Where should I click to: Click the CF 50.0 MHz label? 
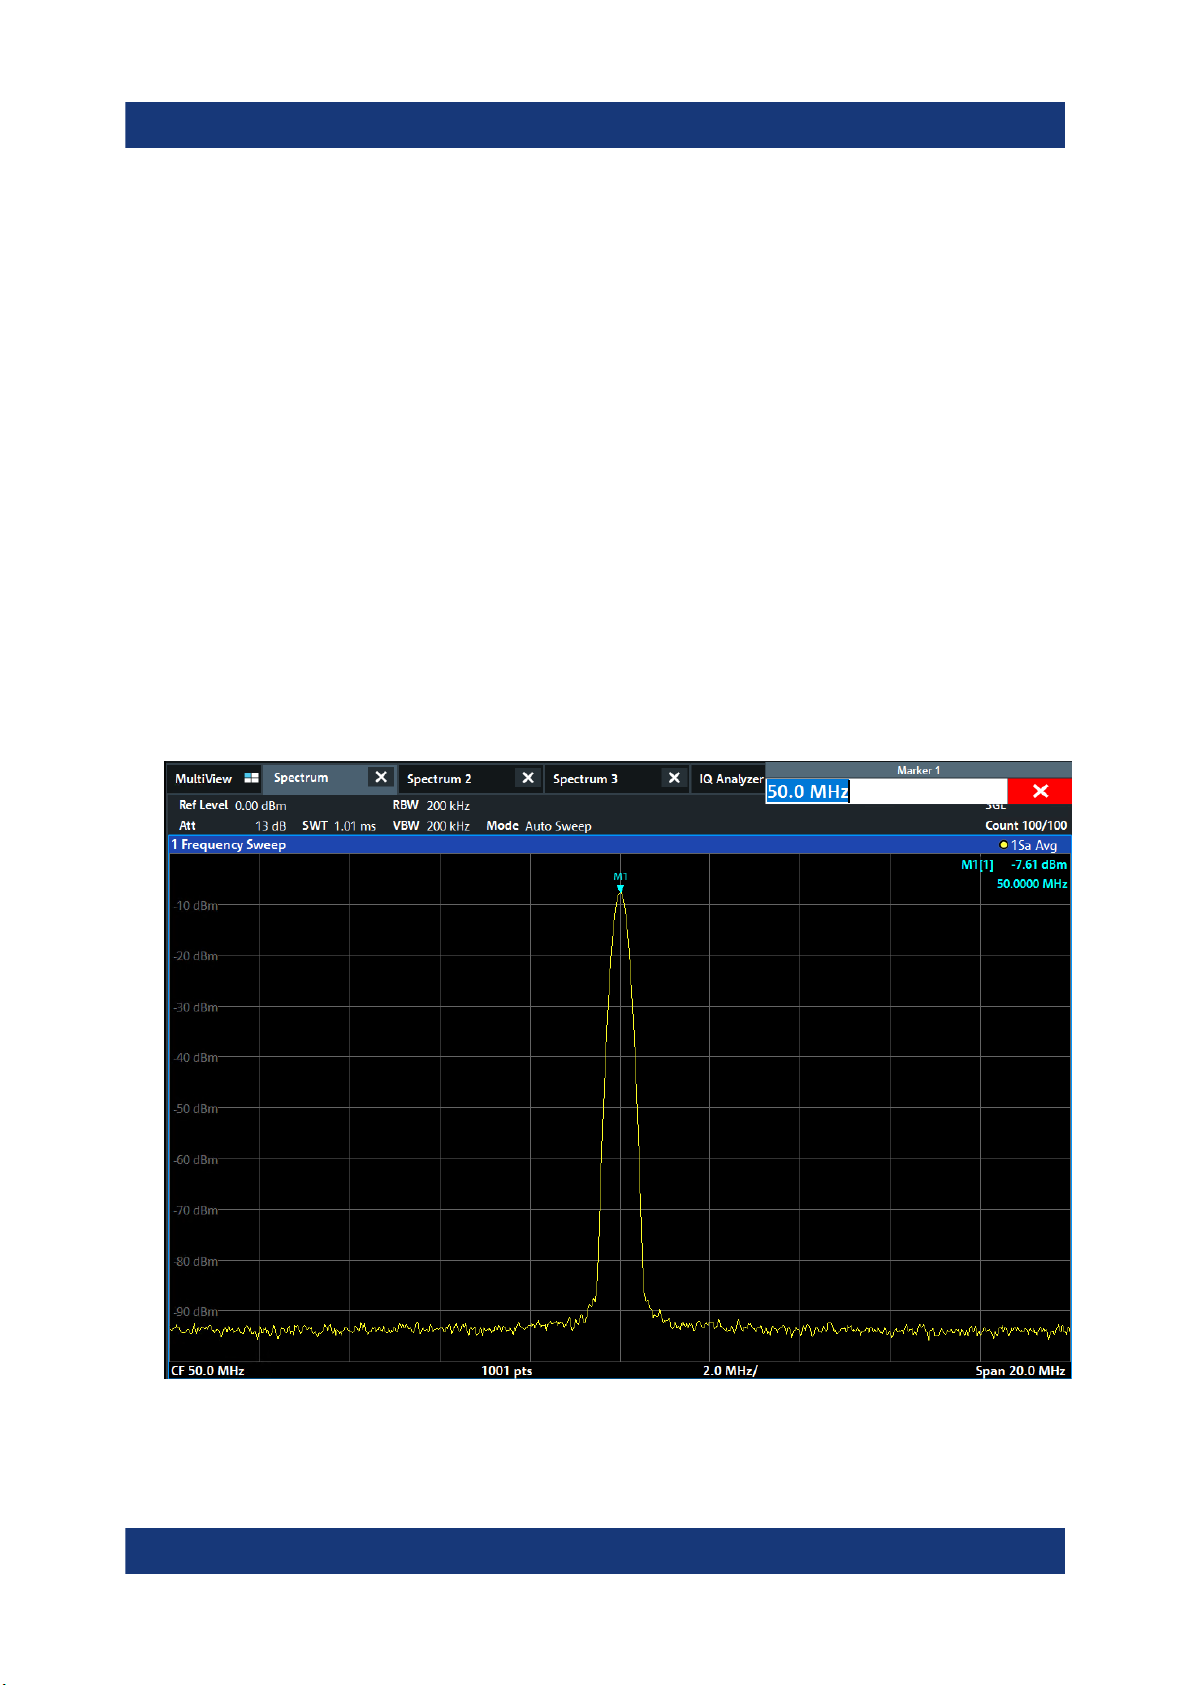208,1370
